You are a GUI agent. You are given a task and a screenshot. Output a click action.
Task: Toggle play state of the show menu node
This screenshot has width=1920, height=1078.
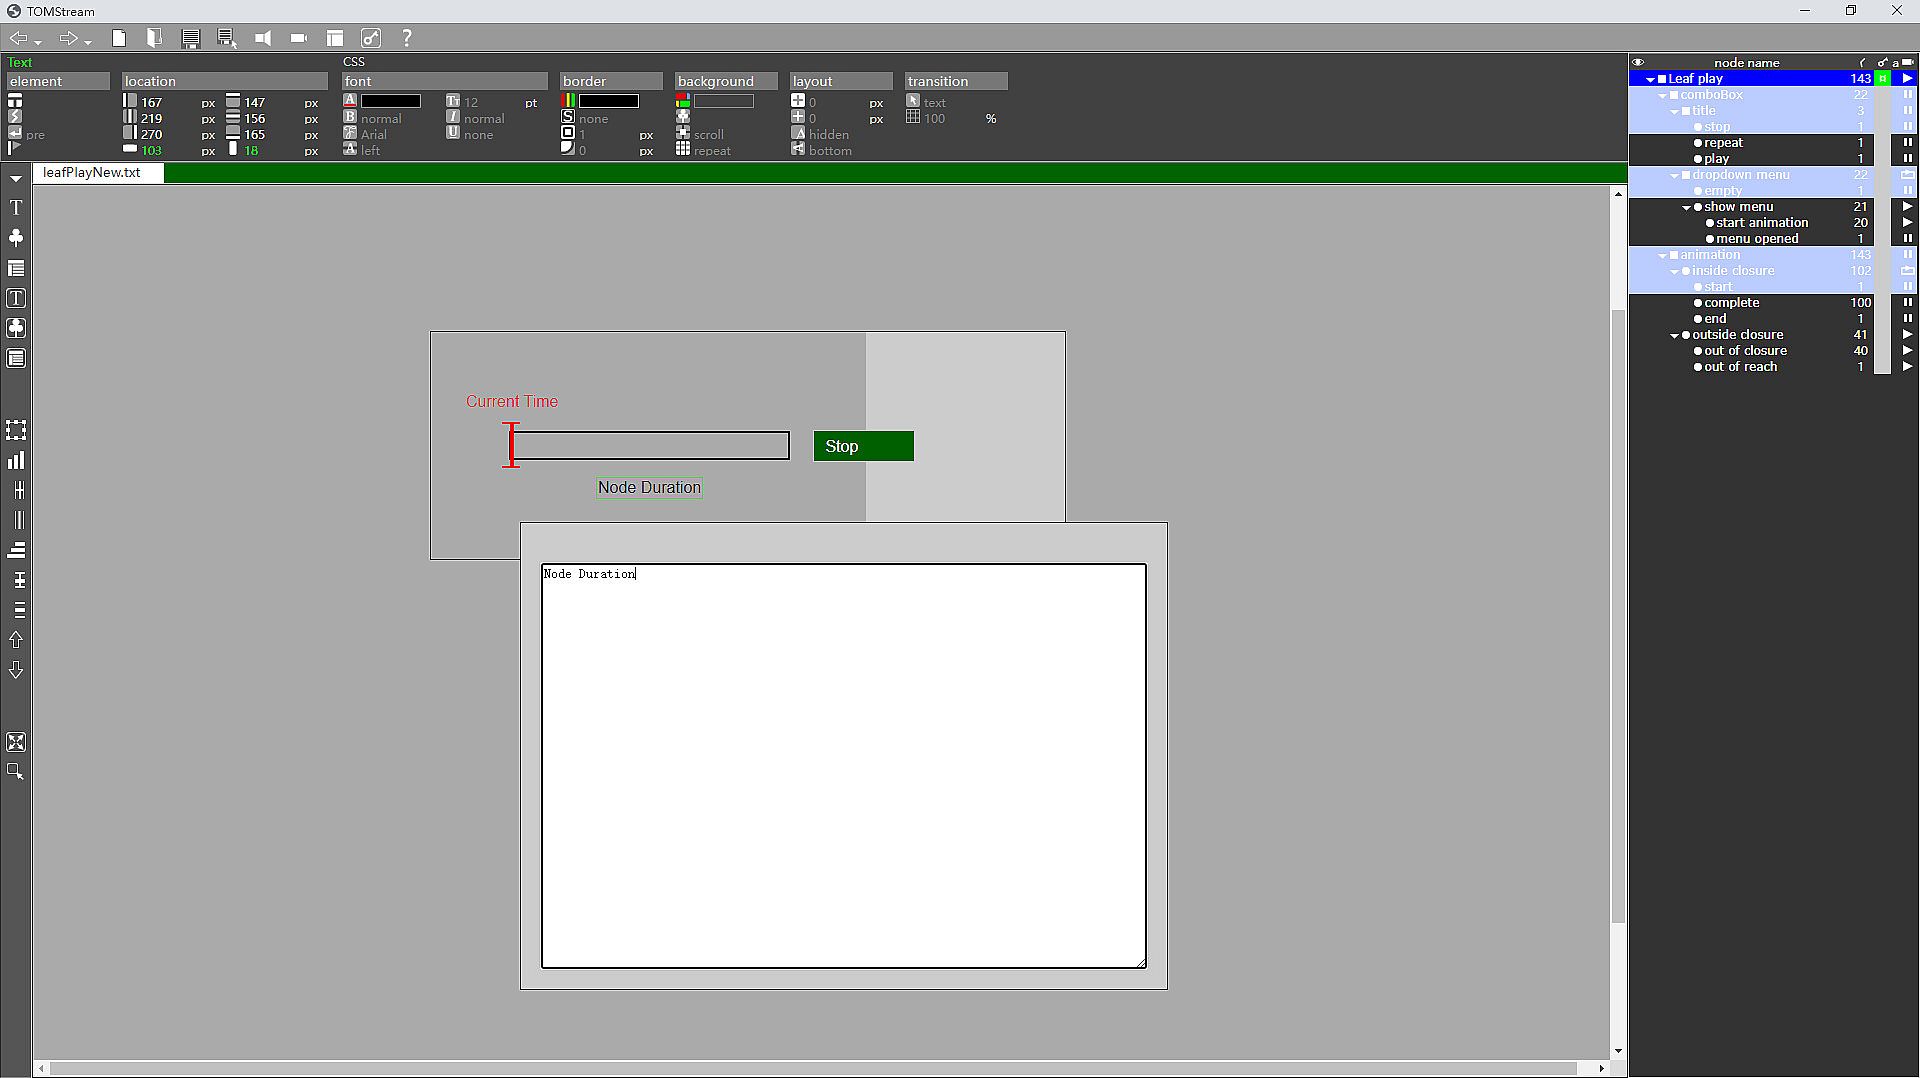[1908, 206]
